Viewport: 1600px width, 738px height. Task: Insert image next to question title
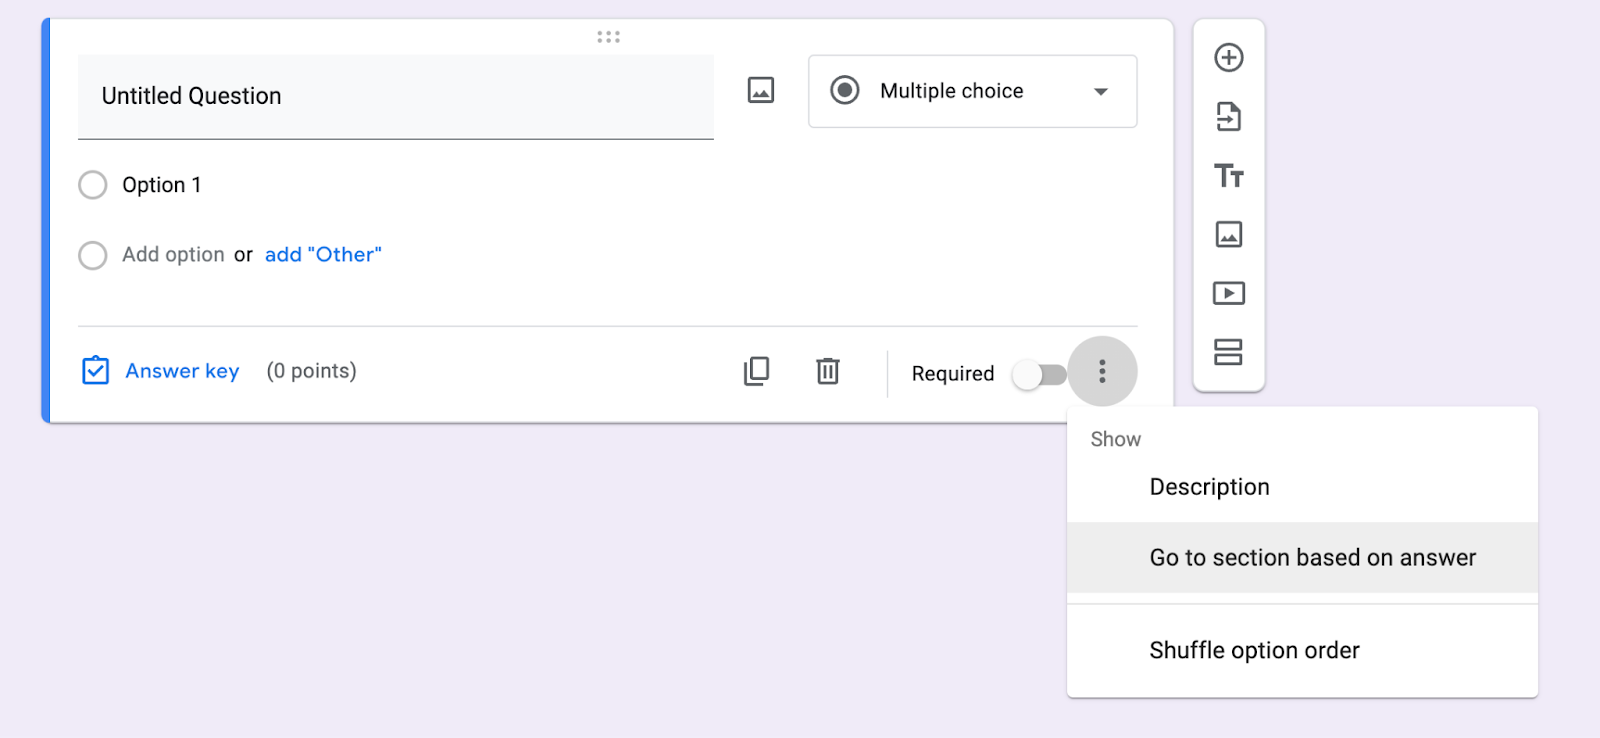pyautogui.click(x=761, y=91)
